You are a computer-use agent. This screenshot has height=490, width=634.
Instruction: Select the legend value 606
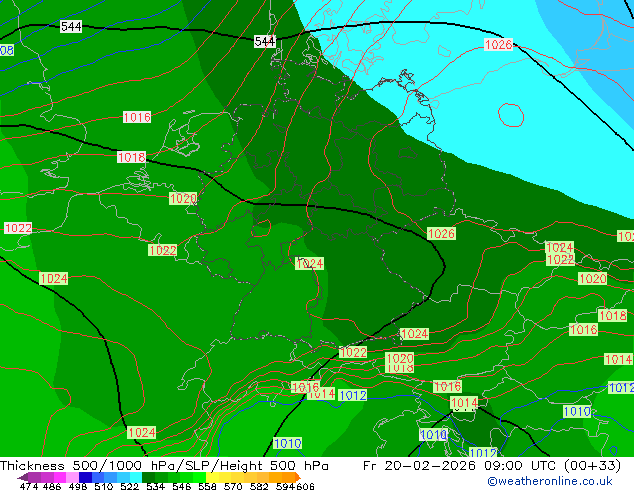(305, 486)
